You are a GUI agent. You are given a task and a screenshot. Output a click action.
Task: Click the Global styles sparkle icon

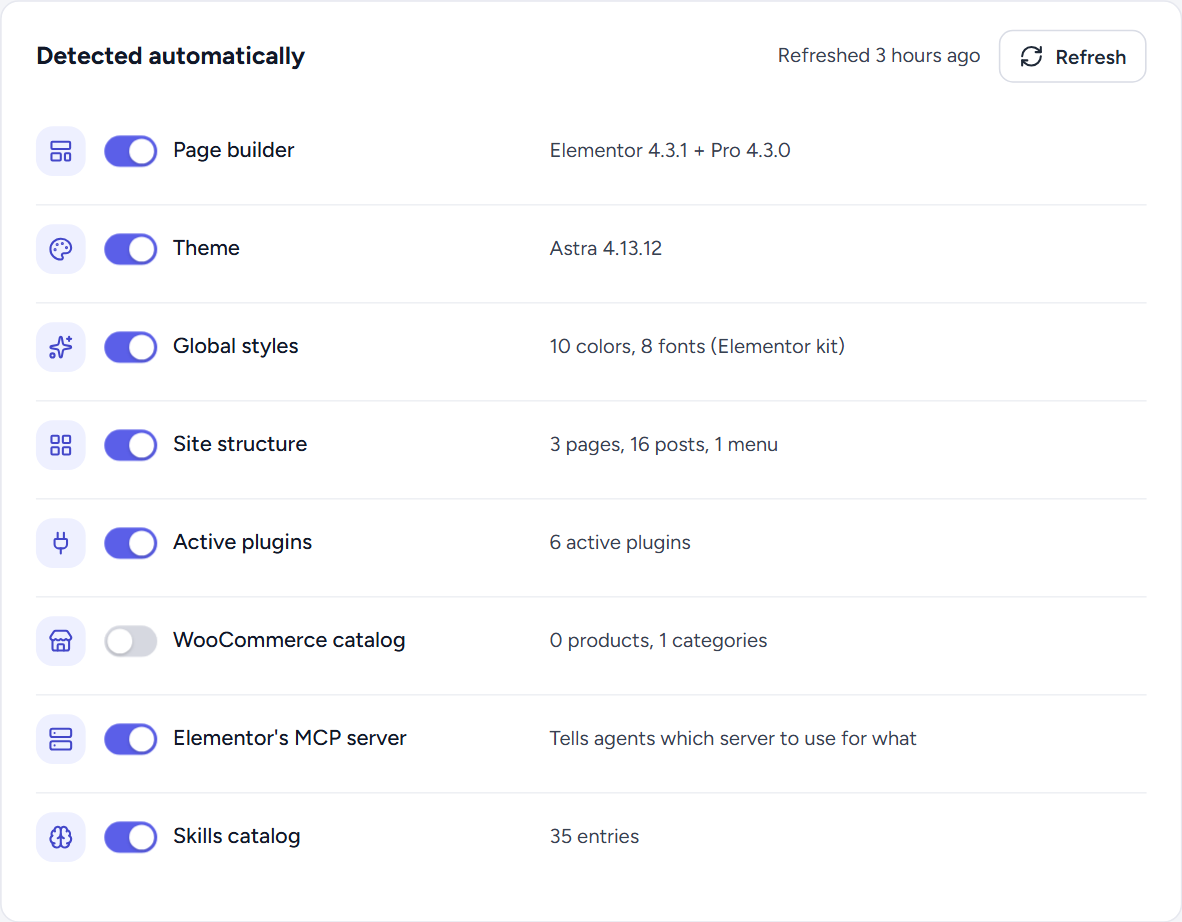[60, 347]
